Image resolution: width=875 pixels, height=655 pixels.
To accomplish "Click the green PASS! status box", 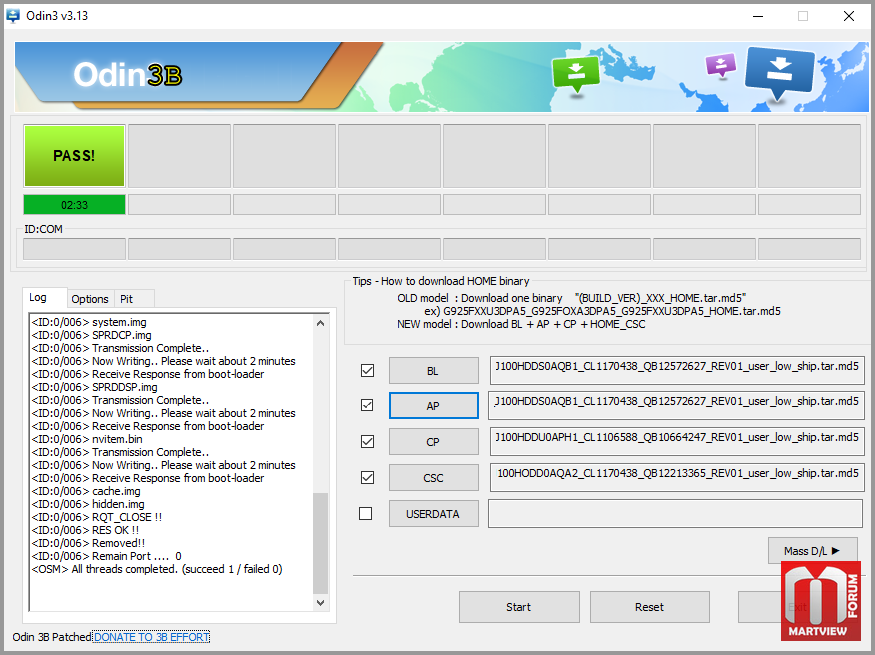I will pyautogui.click(x=74, y=156).
